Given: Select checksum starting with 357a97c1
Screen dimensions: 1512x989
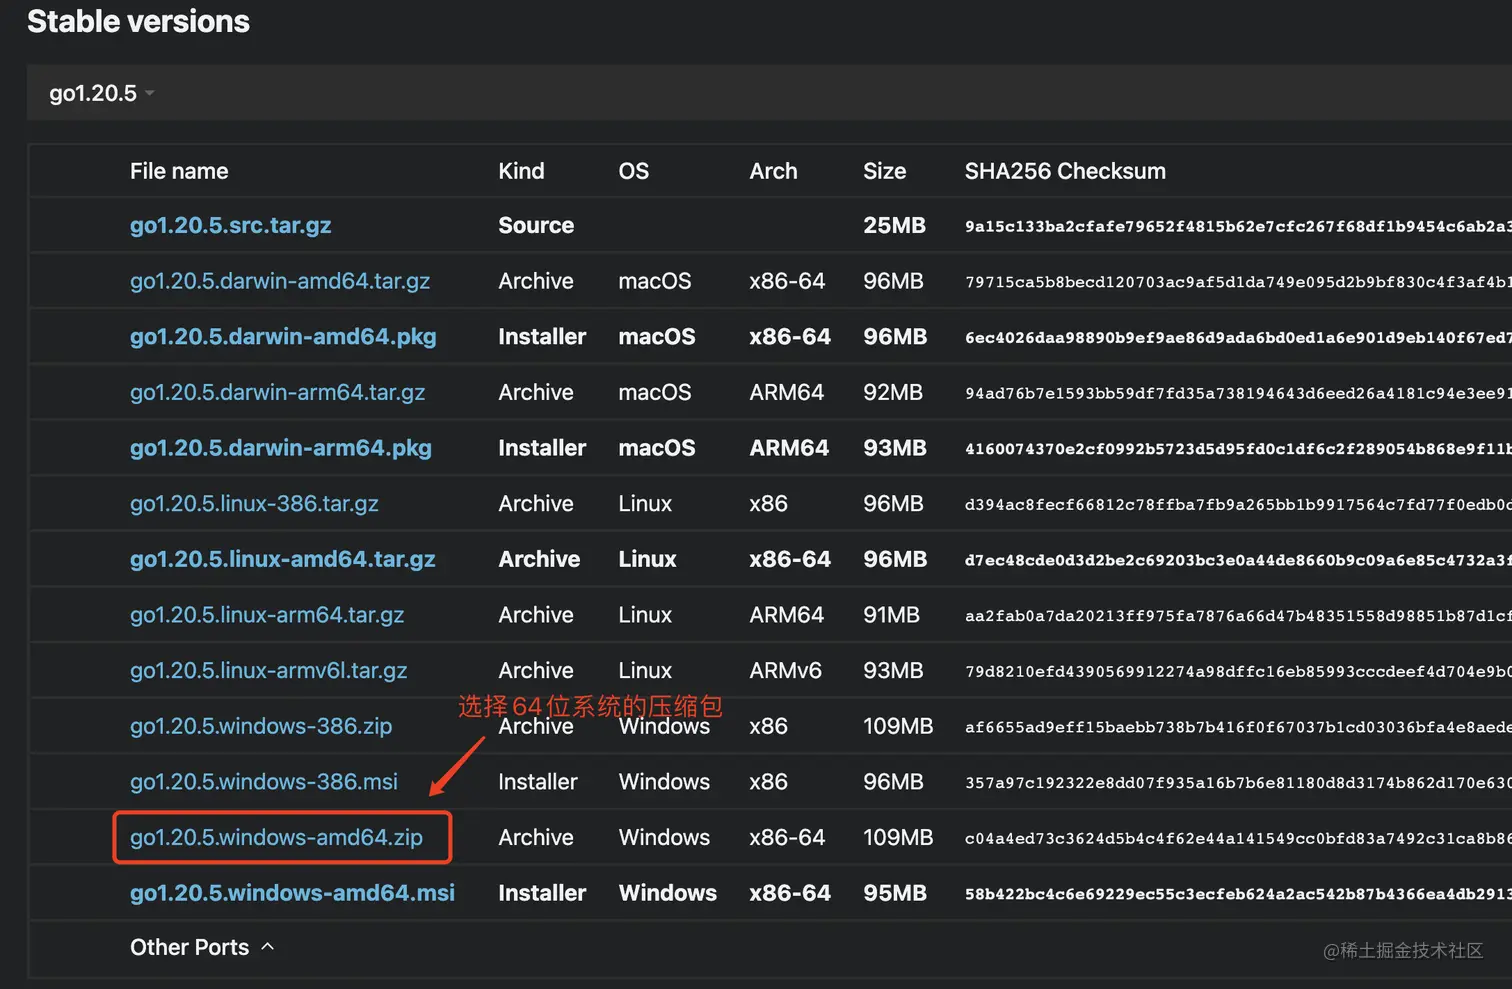Looking at the screenshot, I should pos(1238,783).
